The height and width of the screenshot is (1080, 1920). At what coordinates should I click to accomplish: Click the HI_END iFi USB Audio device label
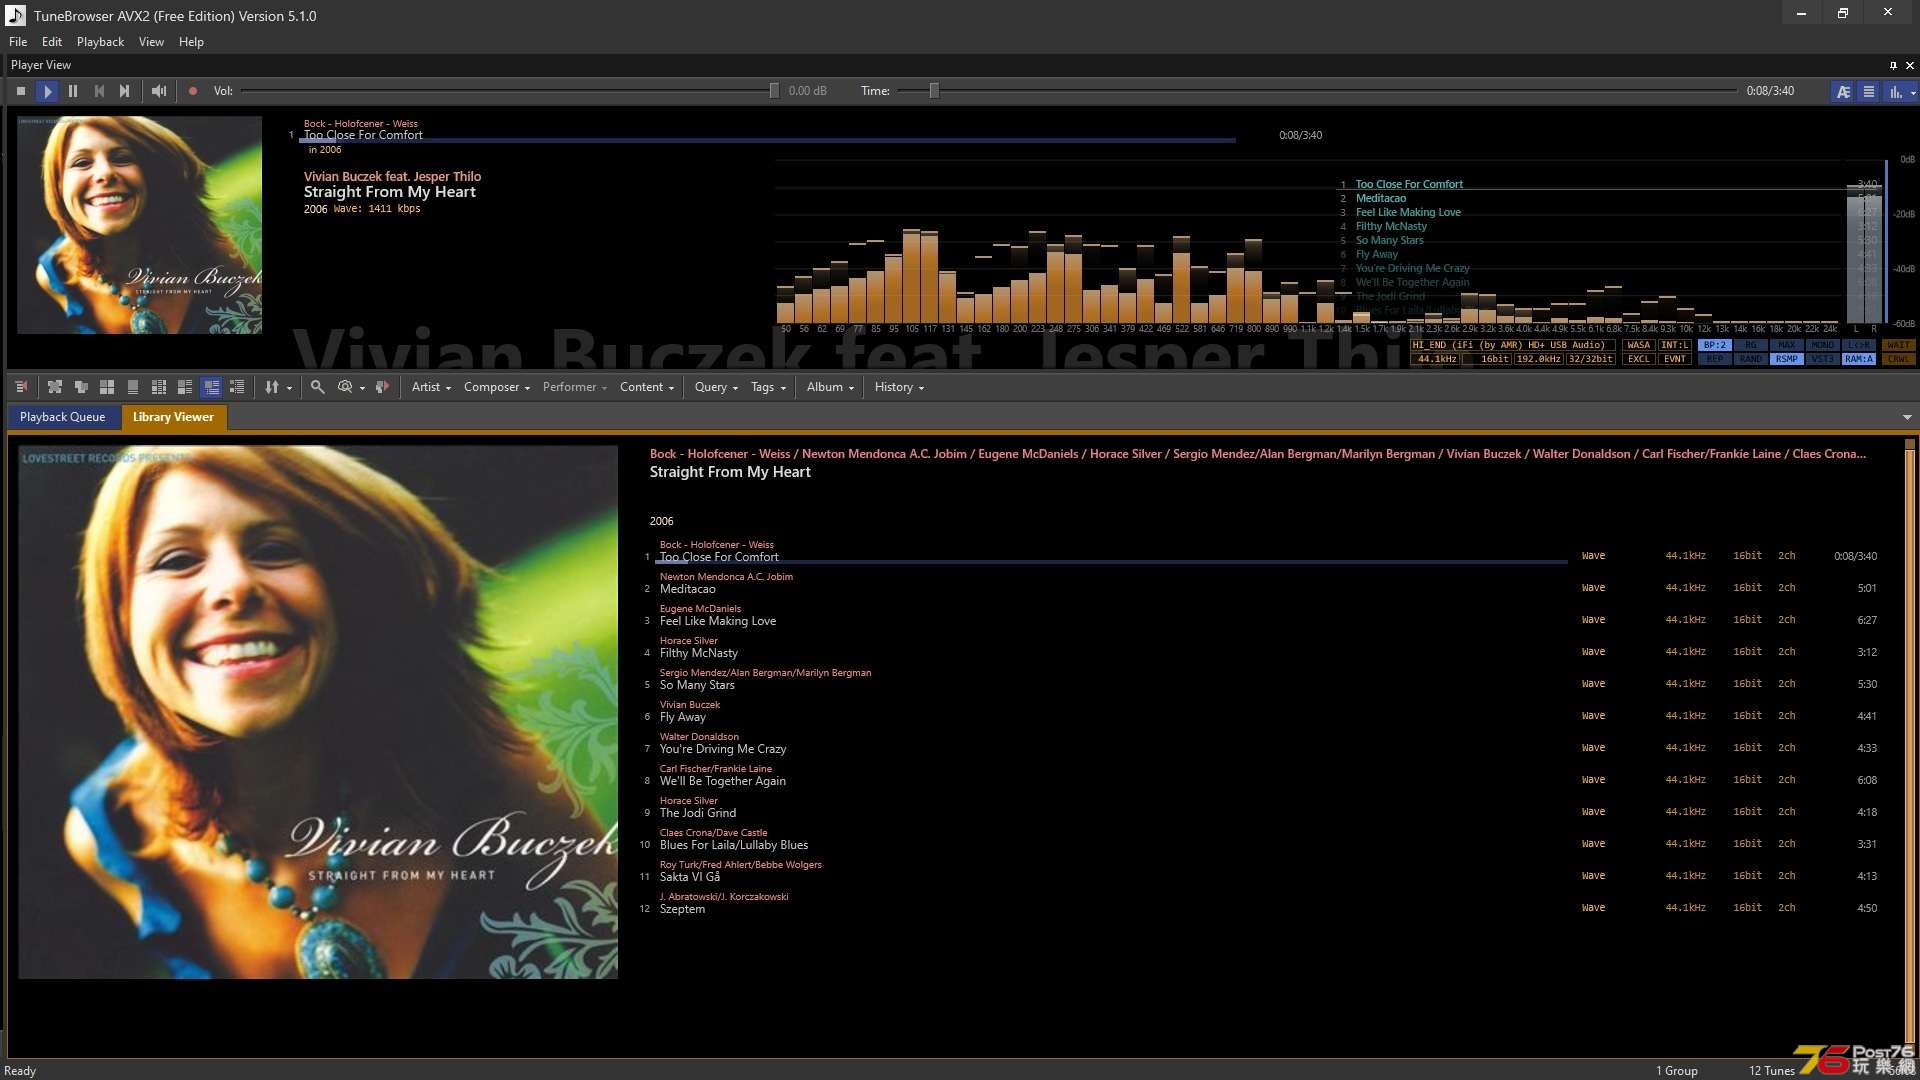click(1512, 345)
